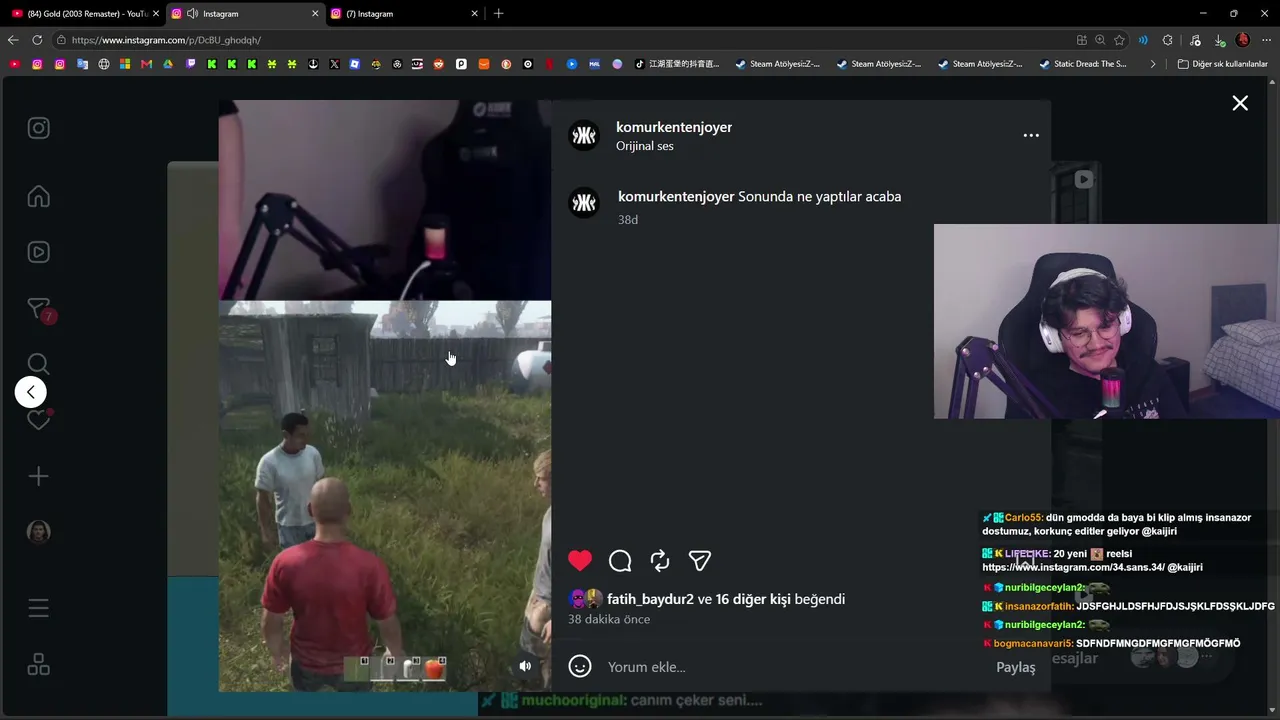This screenshot has height=720, width=1280.
Task: Open Messages with 7 unread badge
Action: tap(39, 309)
